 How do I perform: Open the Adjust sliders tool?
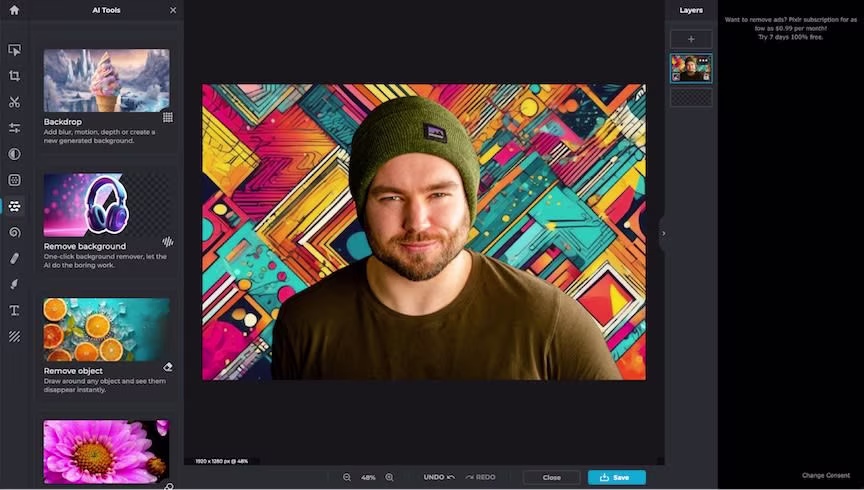(x=14, y=128)
